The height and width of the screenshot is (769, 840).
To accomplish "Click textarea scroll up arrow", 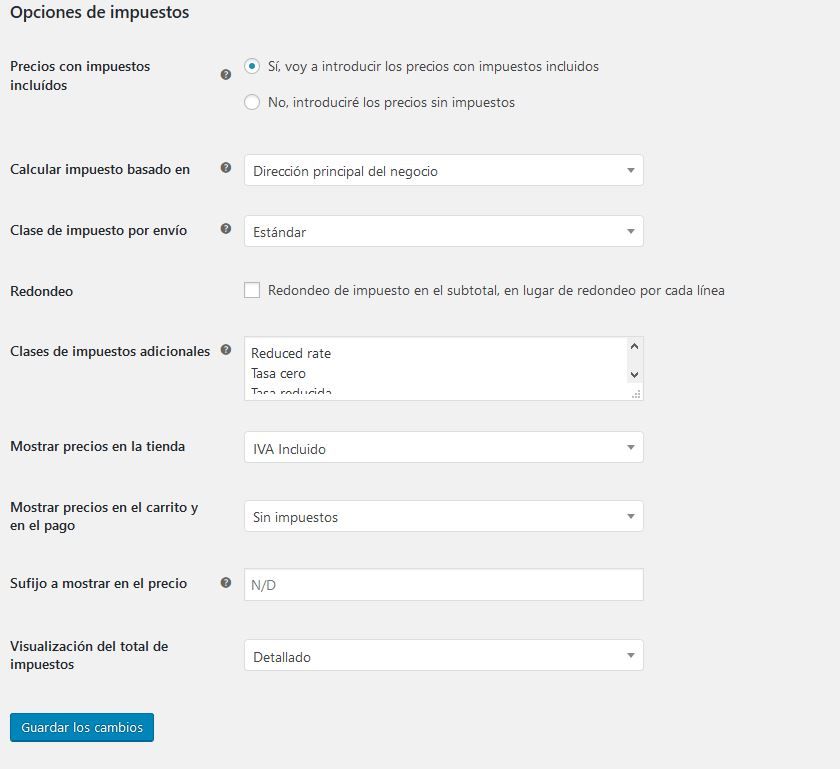I will (x=634, y=346).
